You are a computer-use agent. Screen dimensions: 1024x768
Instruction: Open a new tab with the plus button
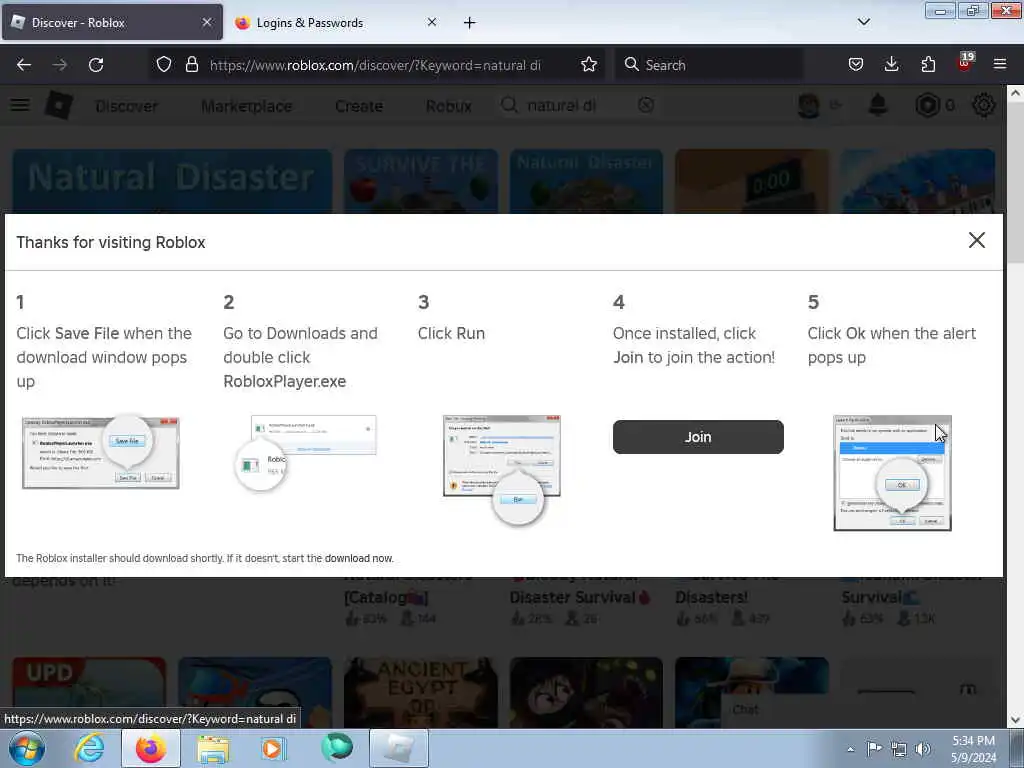[x=470, y=23]
